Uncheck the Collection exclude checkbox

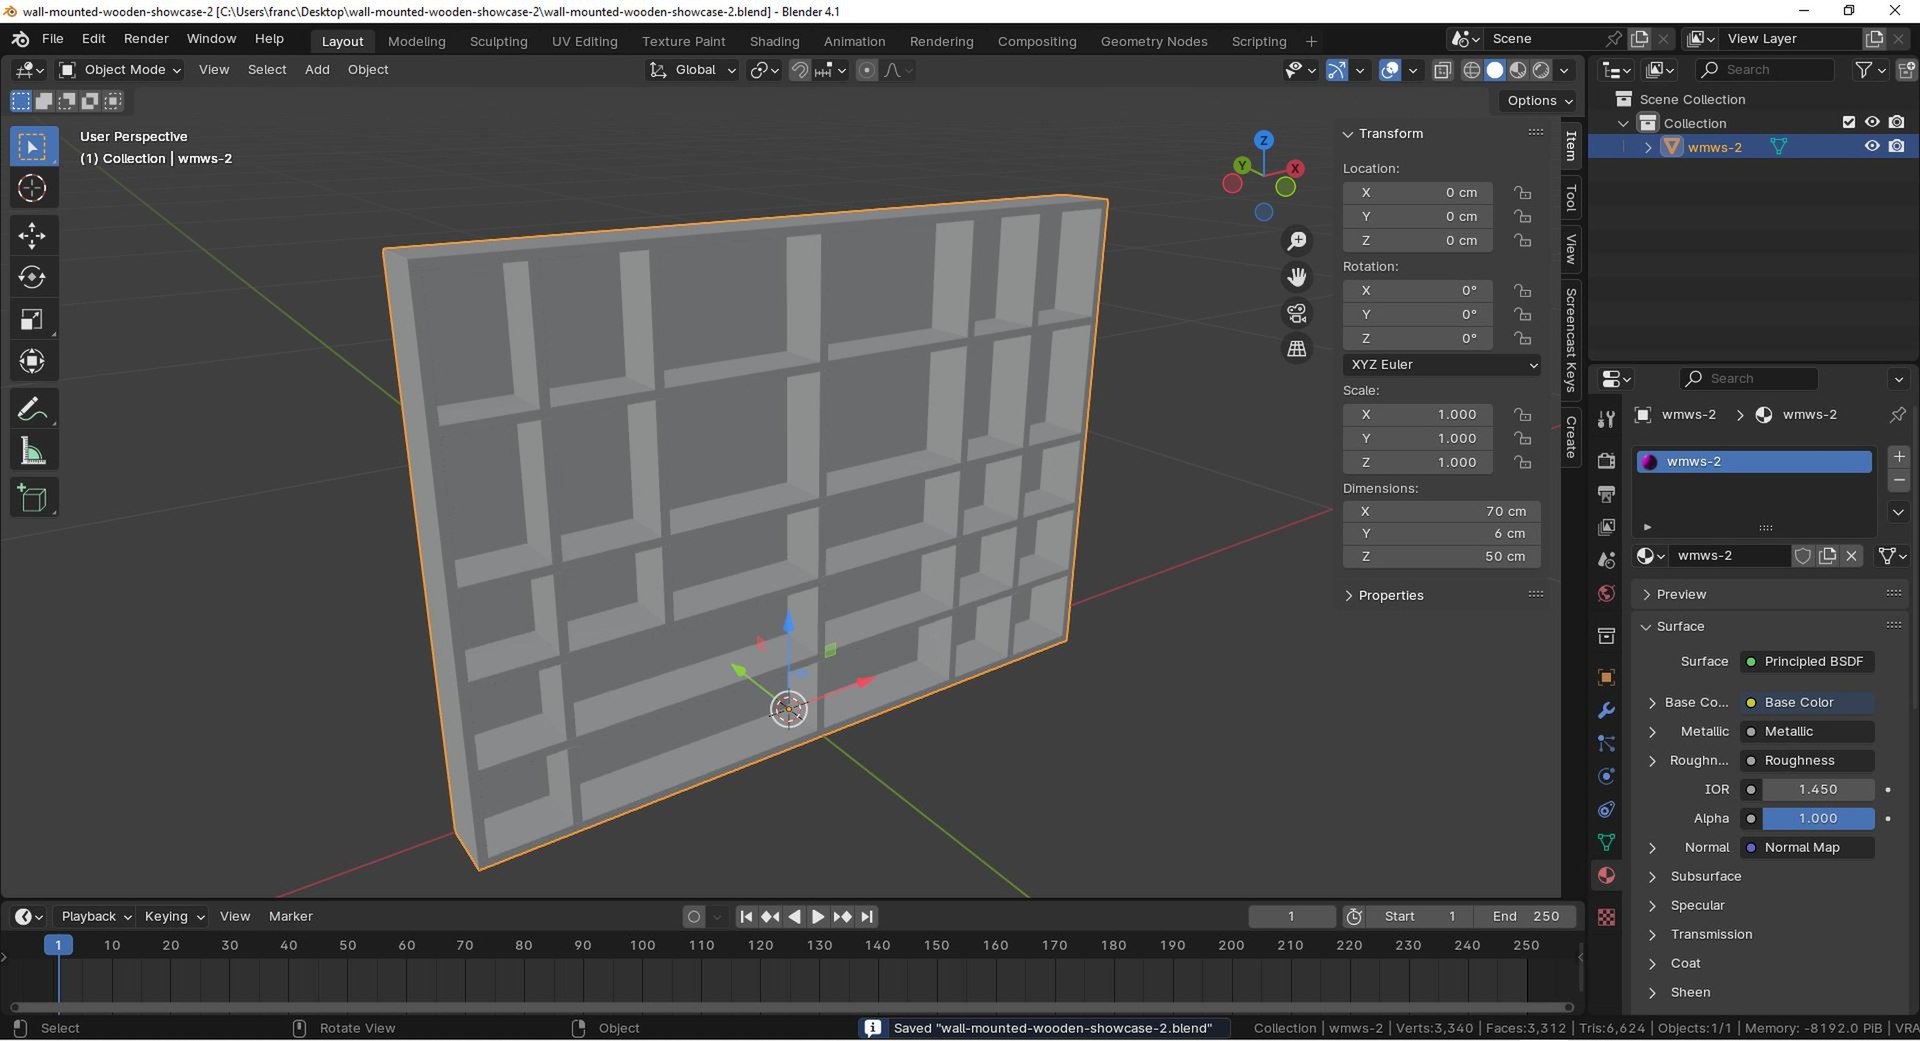click(1849, 122)
